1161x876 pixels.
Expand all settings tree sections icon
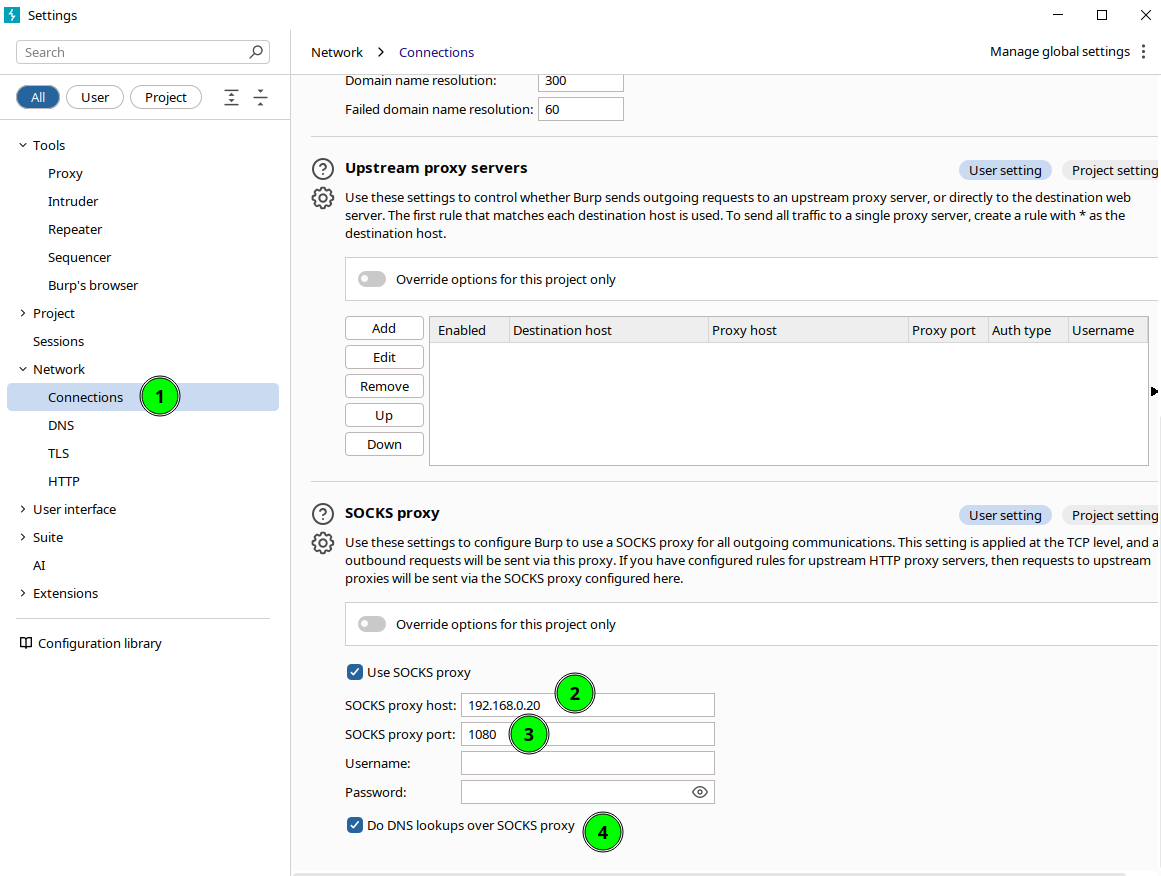click(x=231, y=97)
